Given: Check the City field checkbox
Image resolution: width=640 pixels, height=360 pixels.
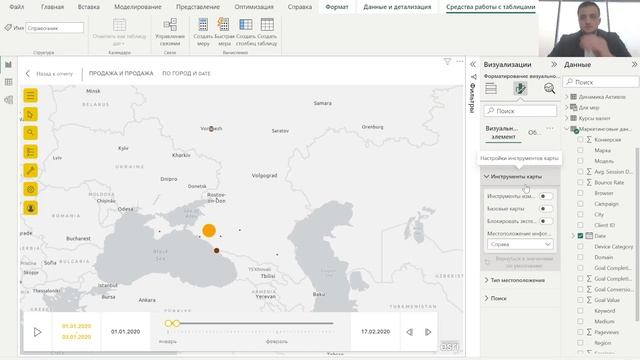Looking at the screenshot, I should tap(580, 214).
